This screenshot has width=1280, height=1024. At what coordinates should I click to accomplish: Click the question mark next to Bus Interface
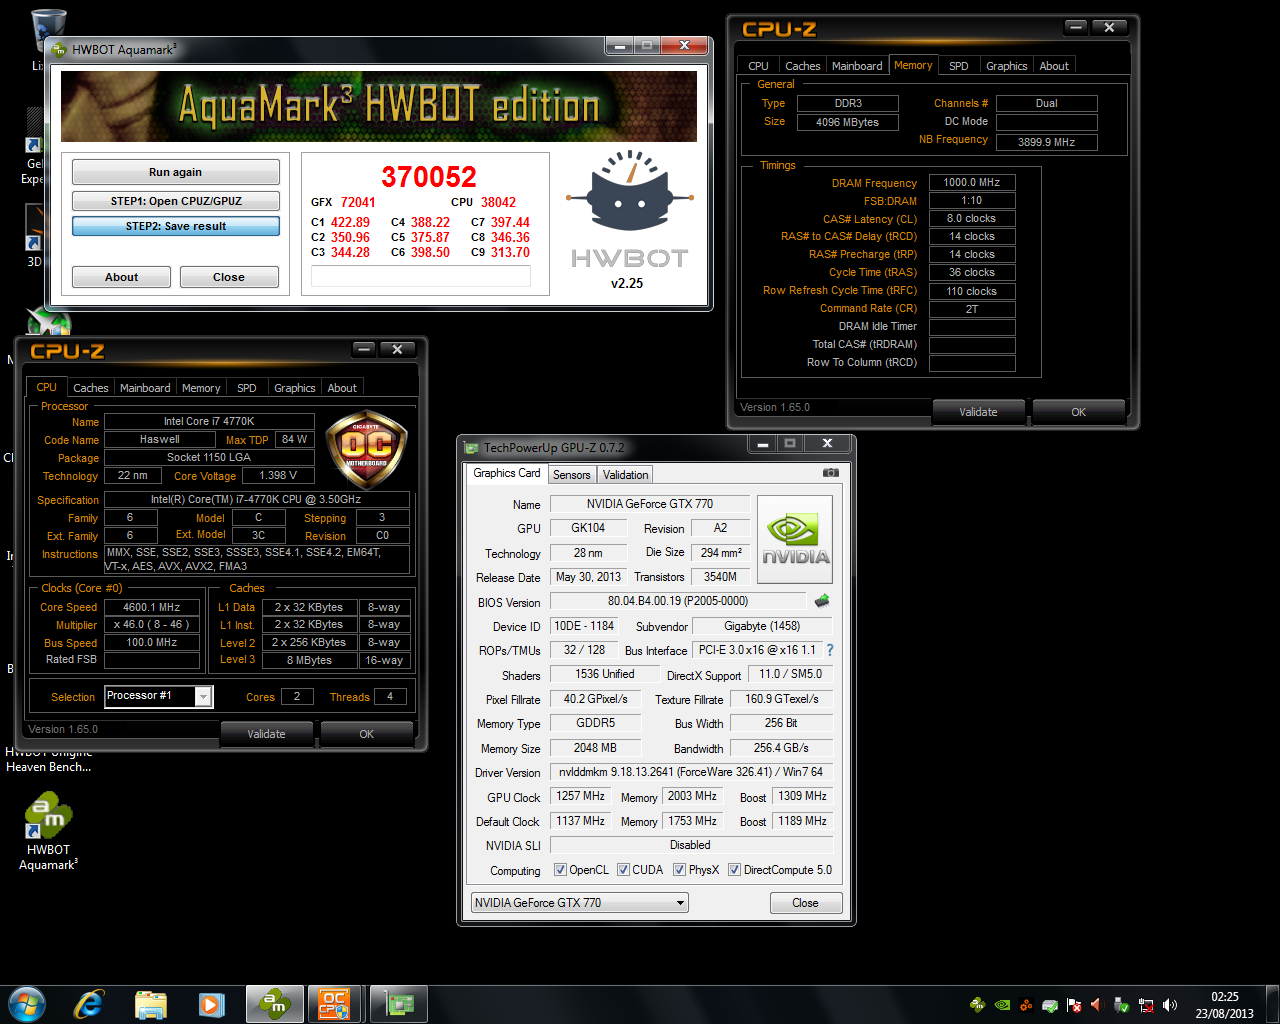[830, 650]
